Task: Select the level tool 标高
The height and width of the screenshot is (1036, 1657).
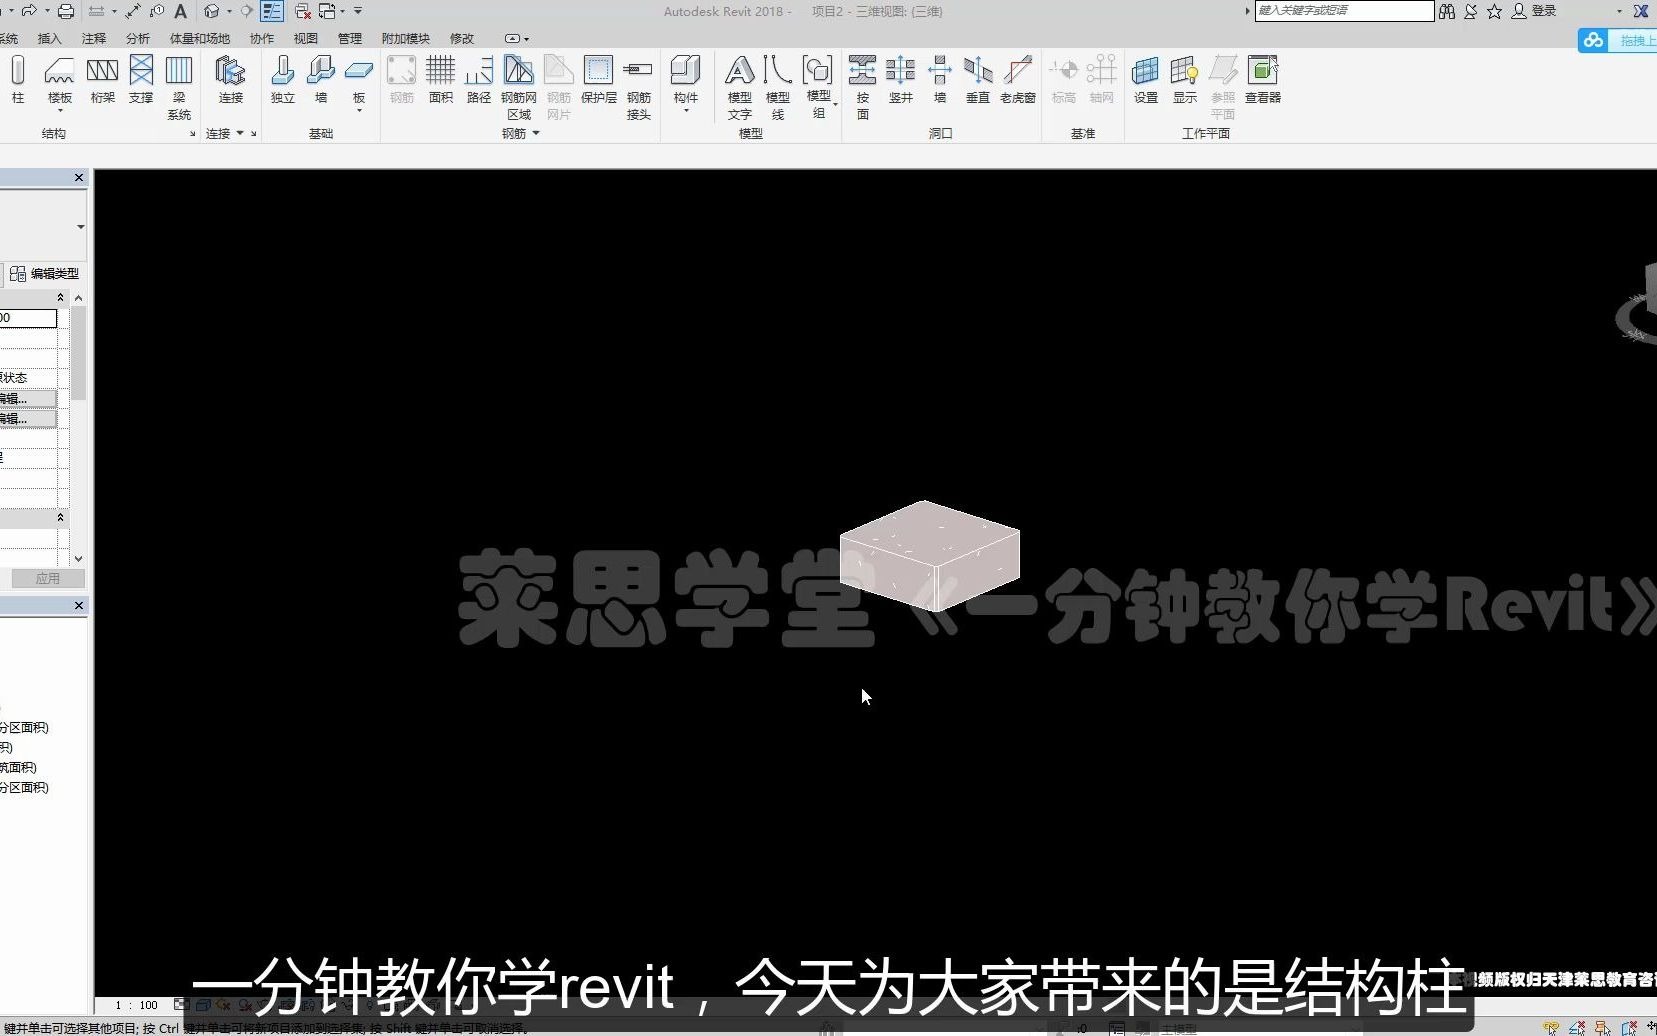Action: click(x=1063, y=80)
